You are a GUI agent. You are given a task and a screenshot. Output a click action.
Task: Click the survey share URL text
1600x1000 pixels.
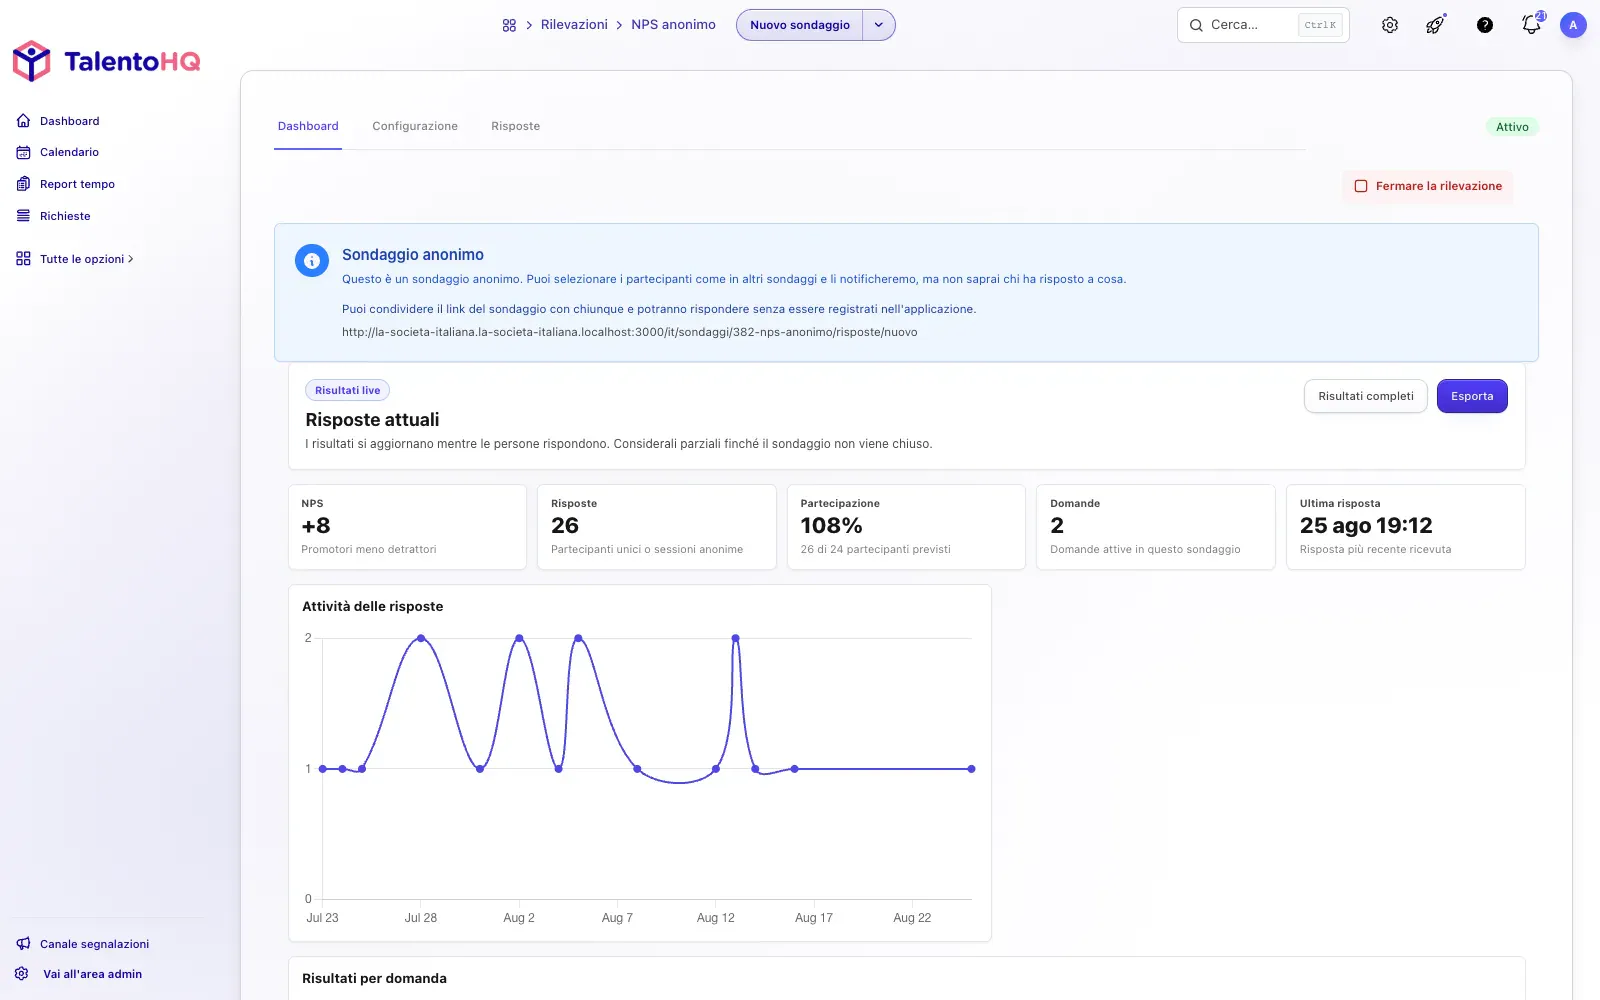click(x=630, y=332)
